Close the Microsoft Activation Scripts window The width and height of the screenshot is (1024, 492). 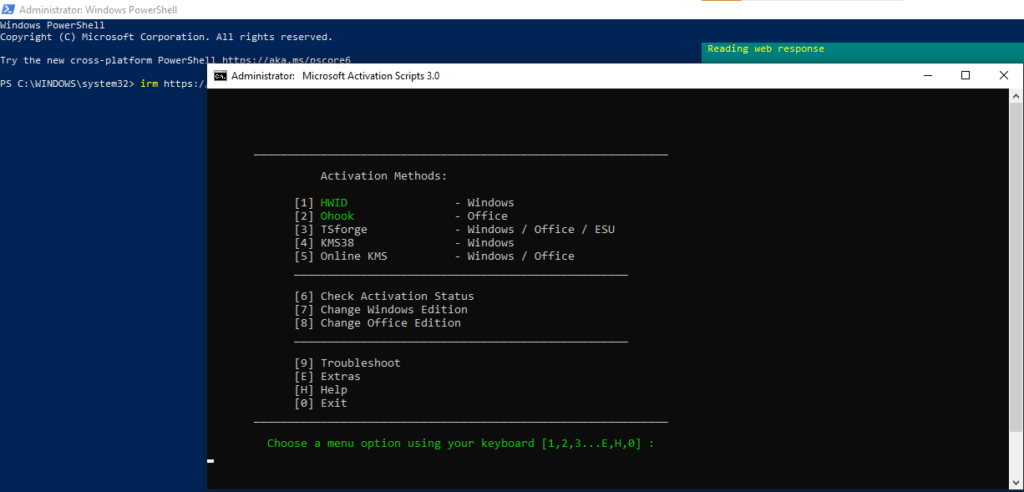pos(1004,75)
